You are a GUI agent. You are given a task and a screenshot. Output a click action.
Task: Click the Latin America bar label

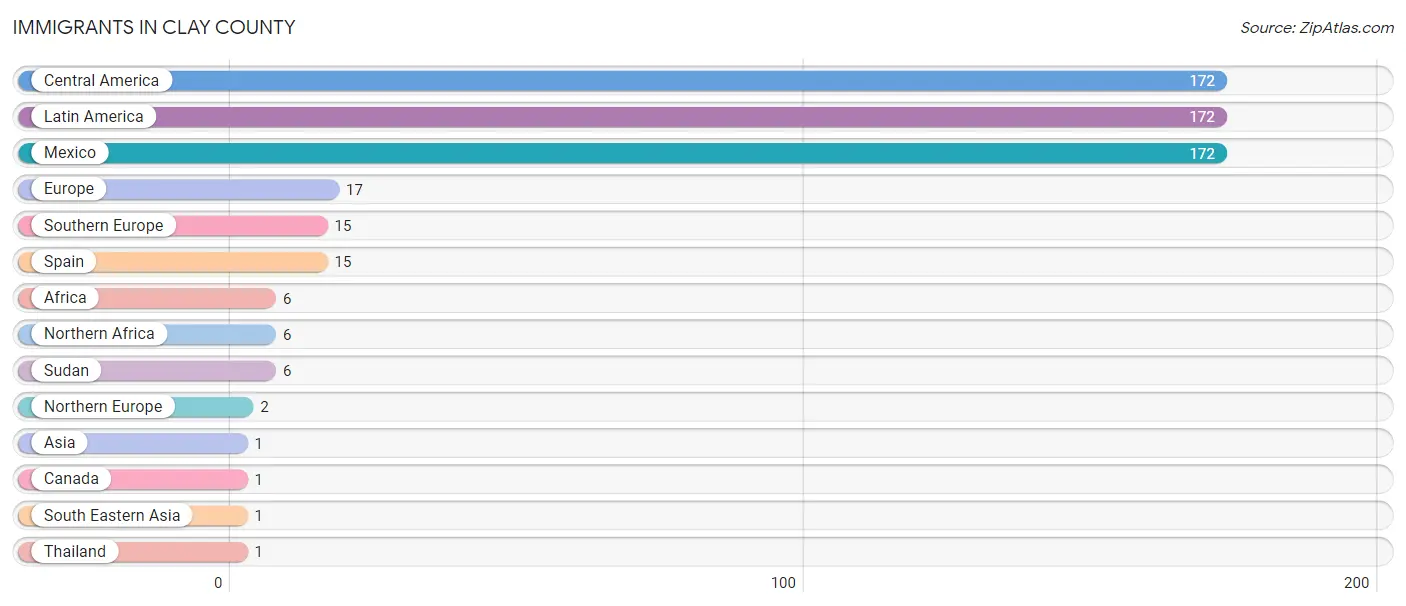(94, 117)
